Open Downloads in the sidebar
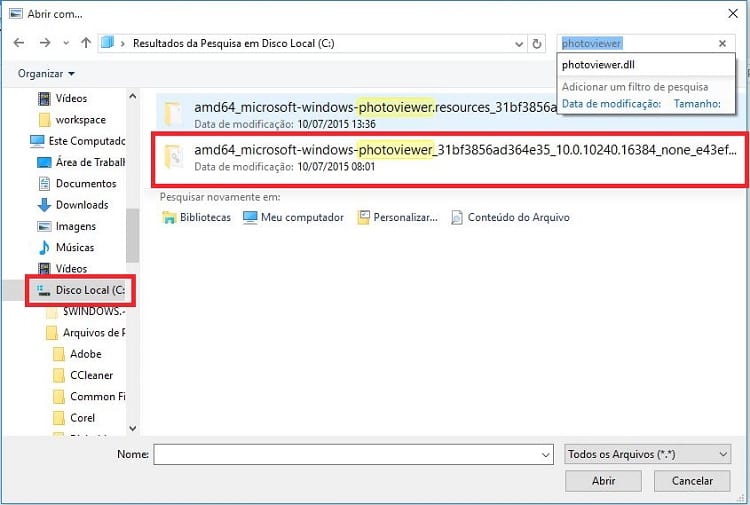 pos(73,205)
